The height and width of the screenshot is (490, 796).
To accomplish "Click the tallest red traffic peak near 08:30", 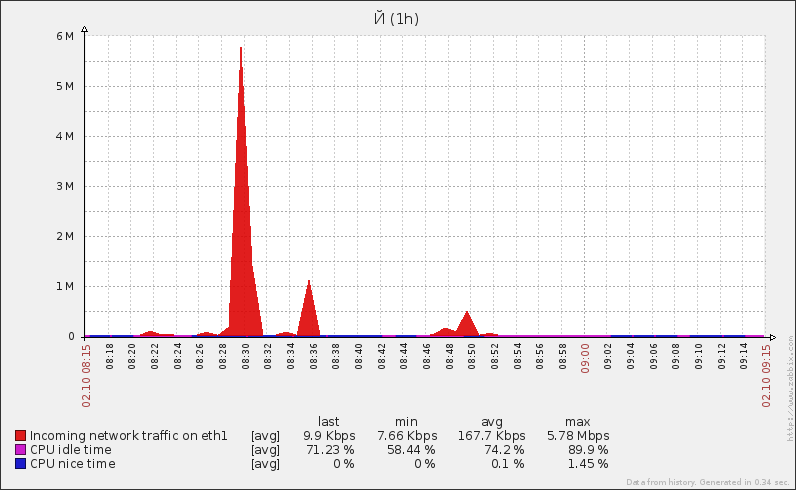I will pyautogui.click(x=242, y=203).
